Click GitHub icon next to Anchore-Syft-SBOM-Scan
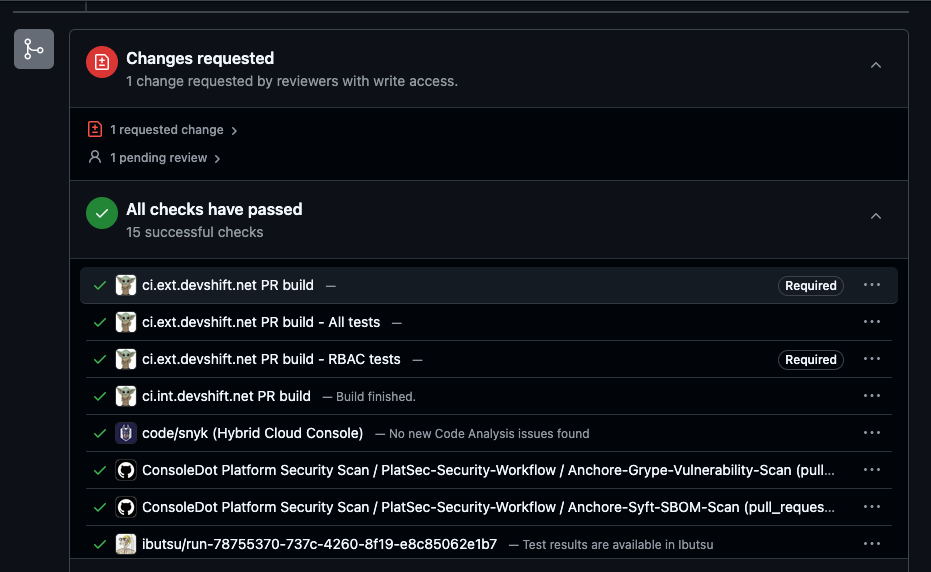This screenshot has width=931, height=572. 126,507
